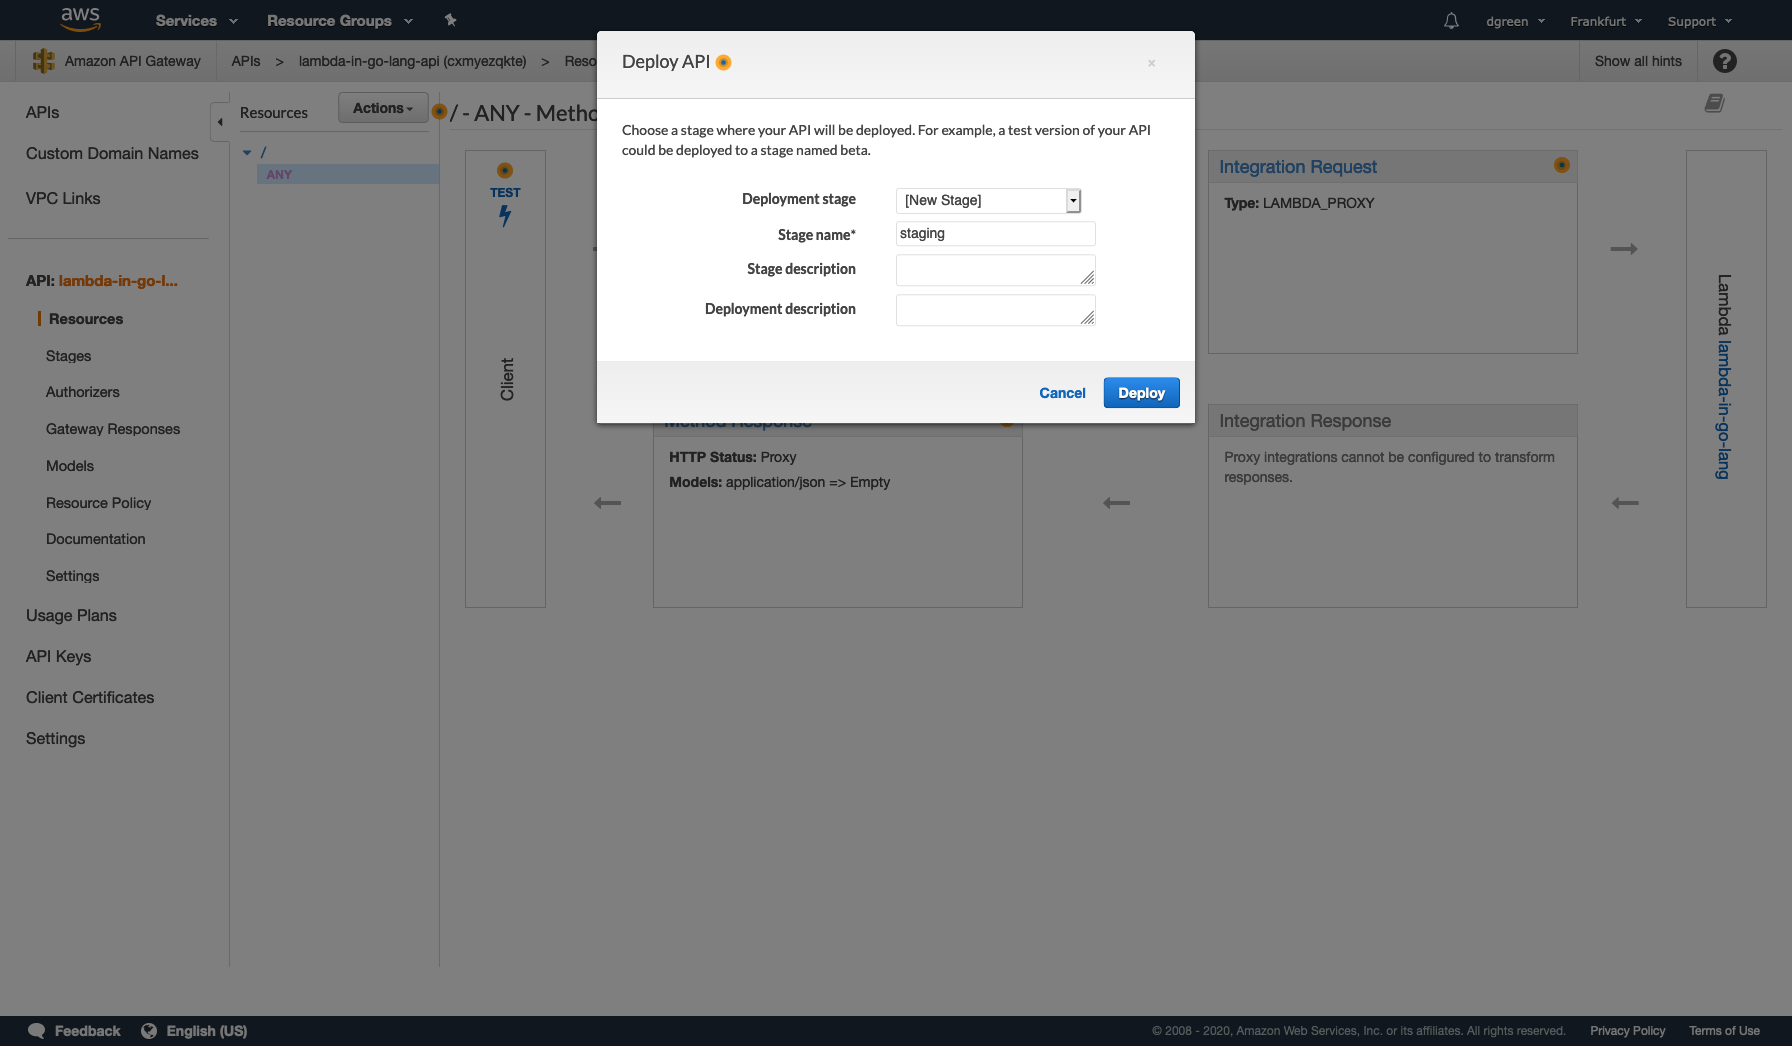Open the lambda-in-go-lang-api breadcrumb link
The width and height of the screenshot is (1792, 1046).
coord(412,61)
